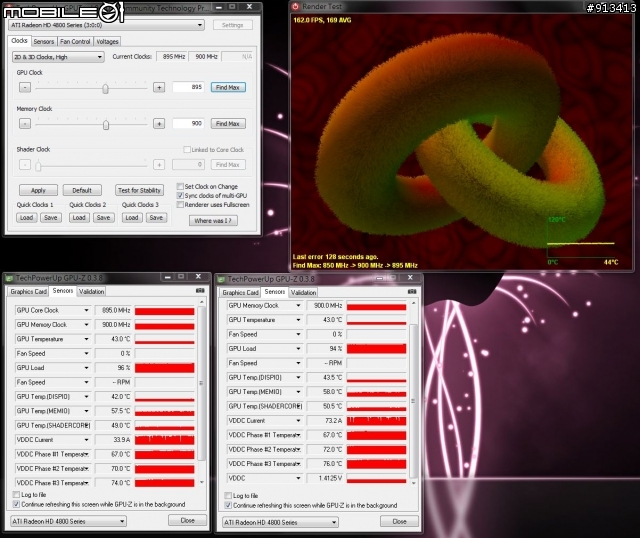Click Find Max for Memory Clock
The height and width of the screenshot is (538, 640).
click(x=228, y=124)
